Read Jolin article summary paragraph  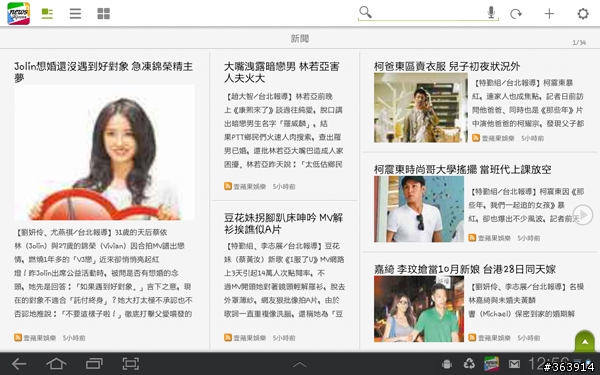click(103, 273)
